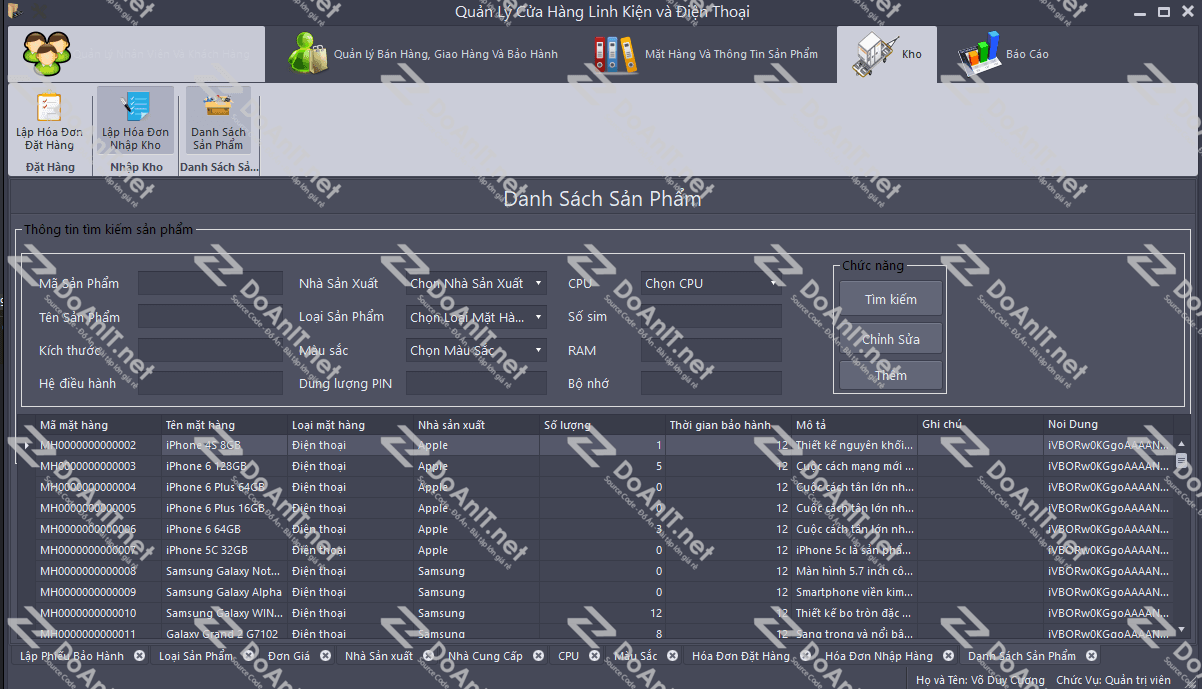The width and height of the screenshot is (1202, 689).
Task: Open the sales management shopping bag icon
Action: [x=307, y=54]
